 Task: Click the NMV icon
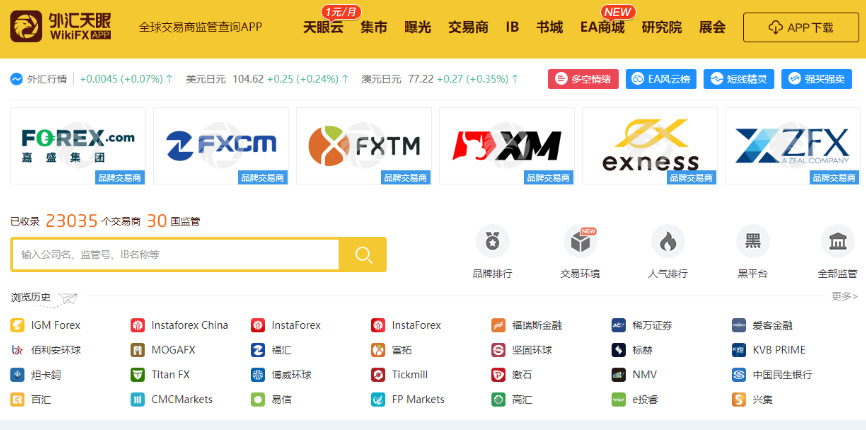tap(619, 375)
